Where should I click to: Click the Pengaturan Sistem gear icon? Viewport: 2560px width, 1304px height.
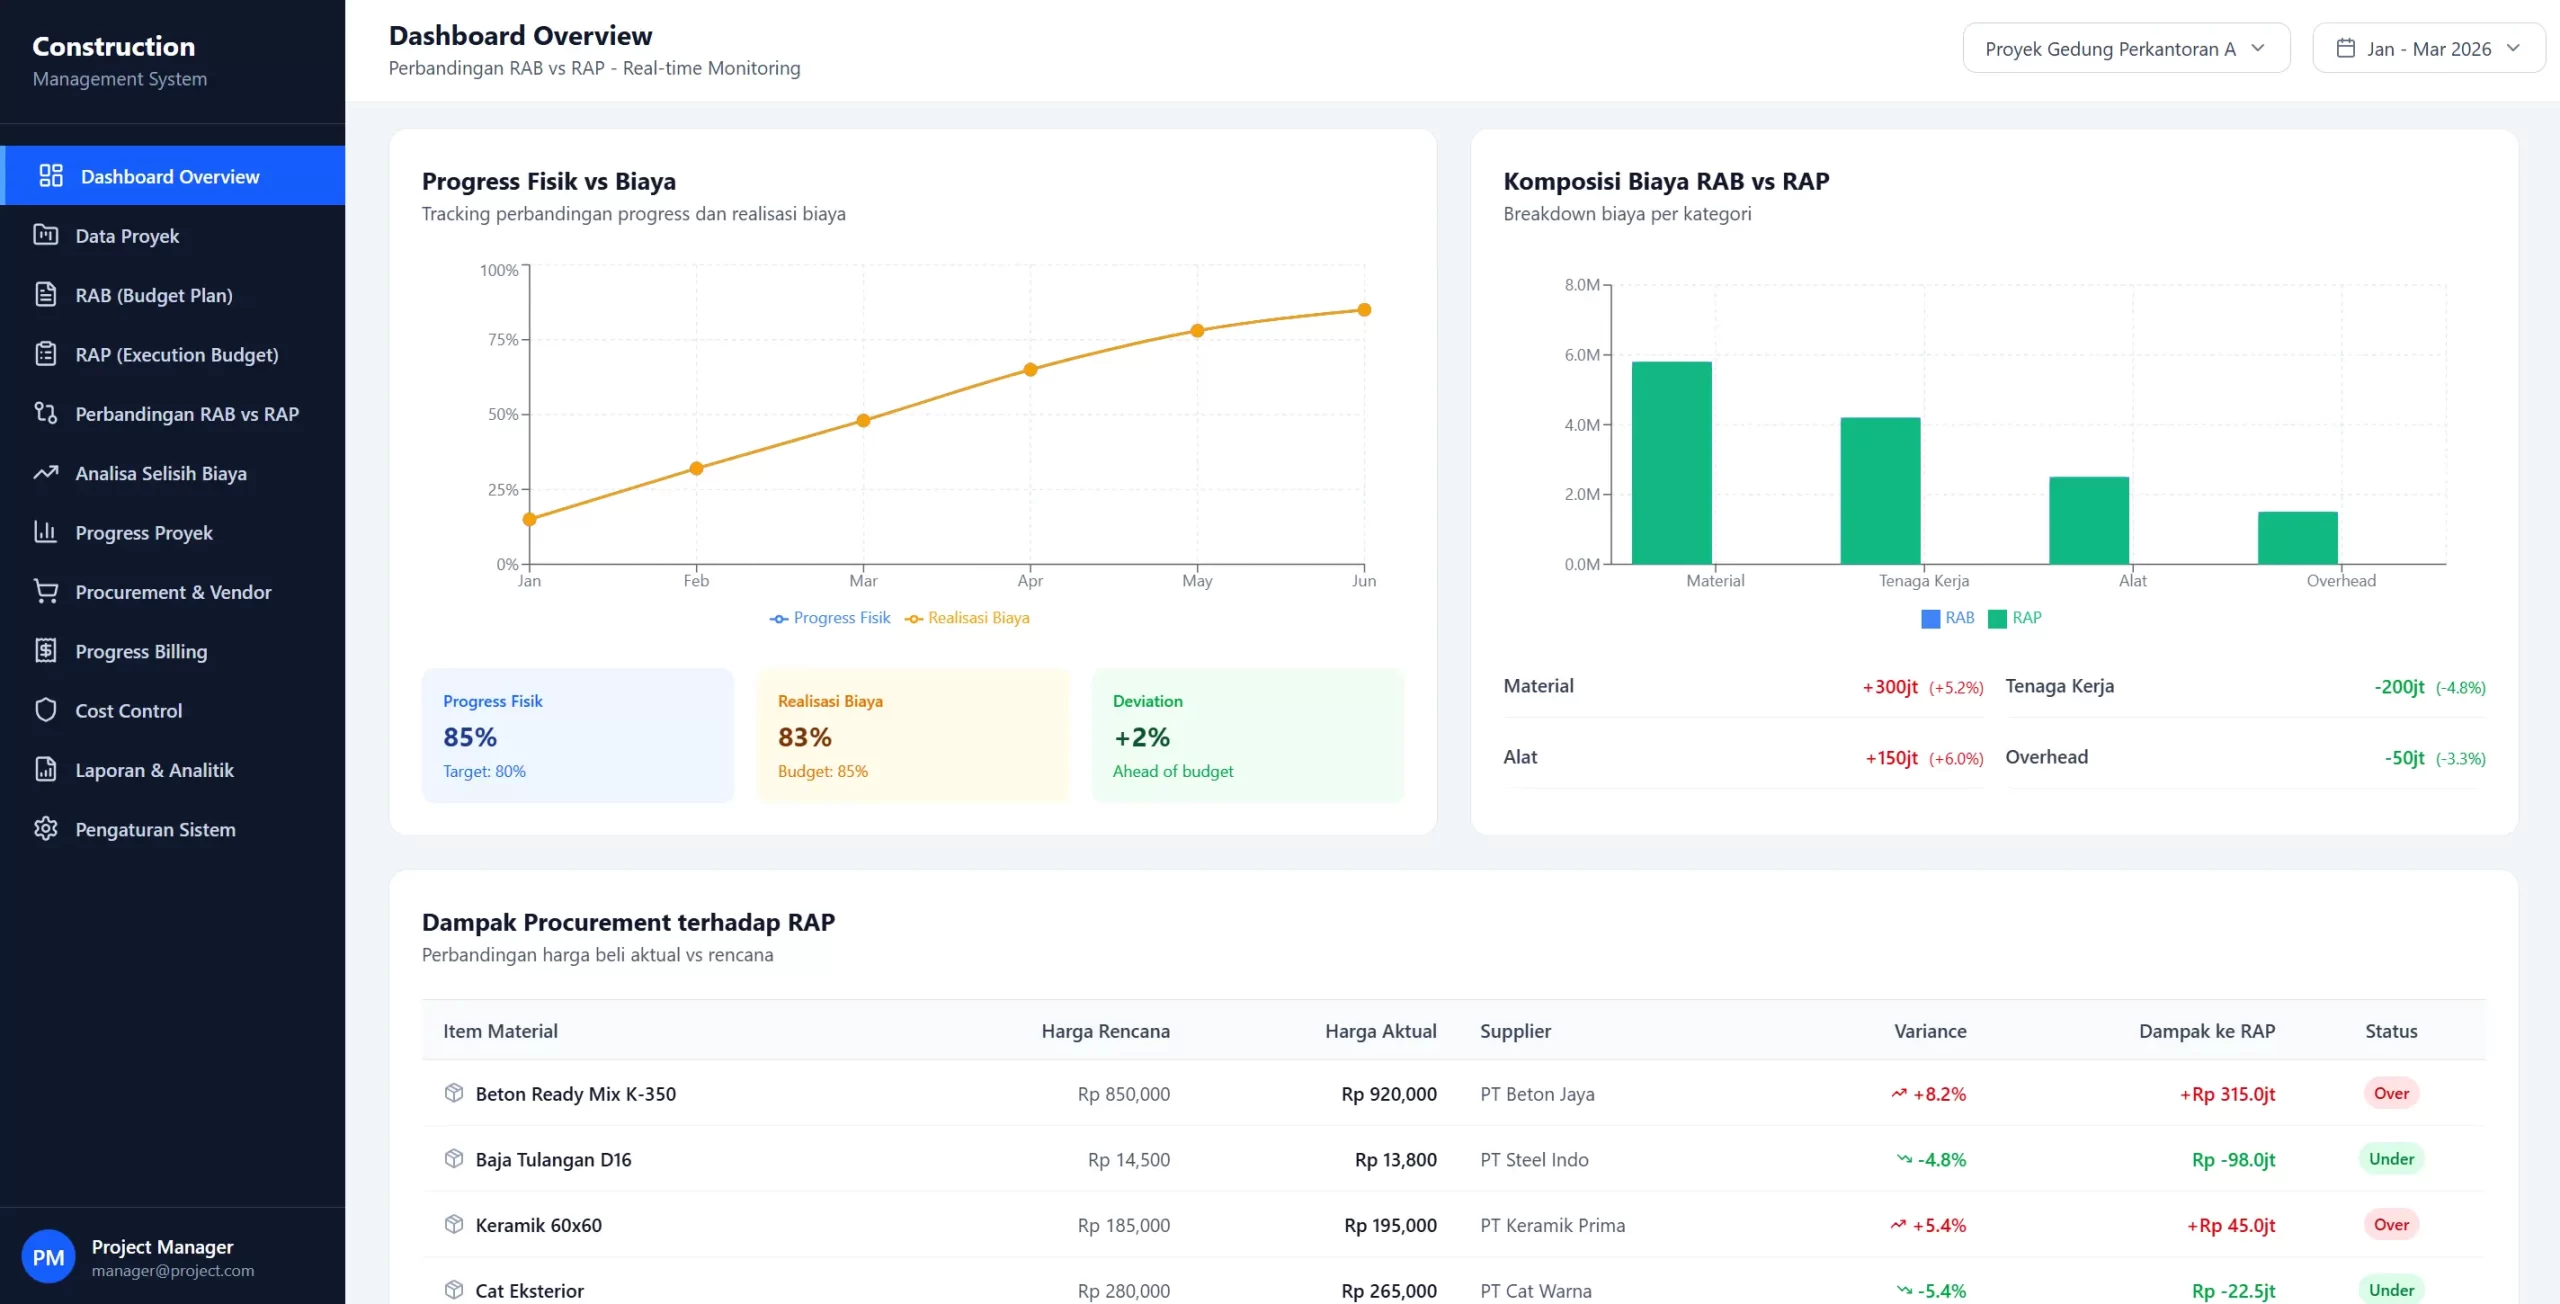pos(46,829)
